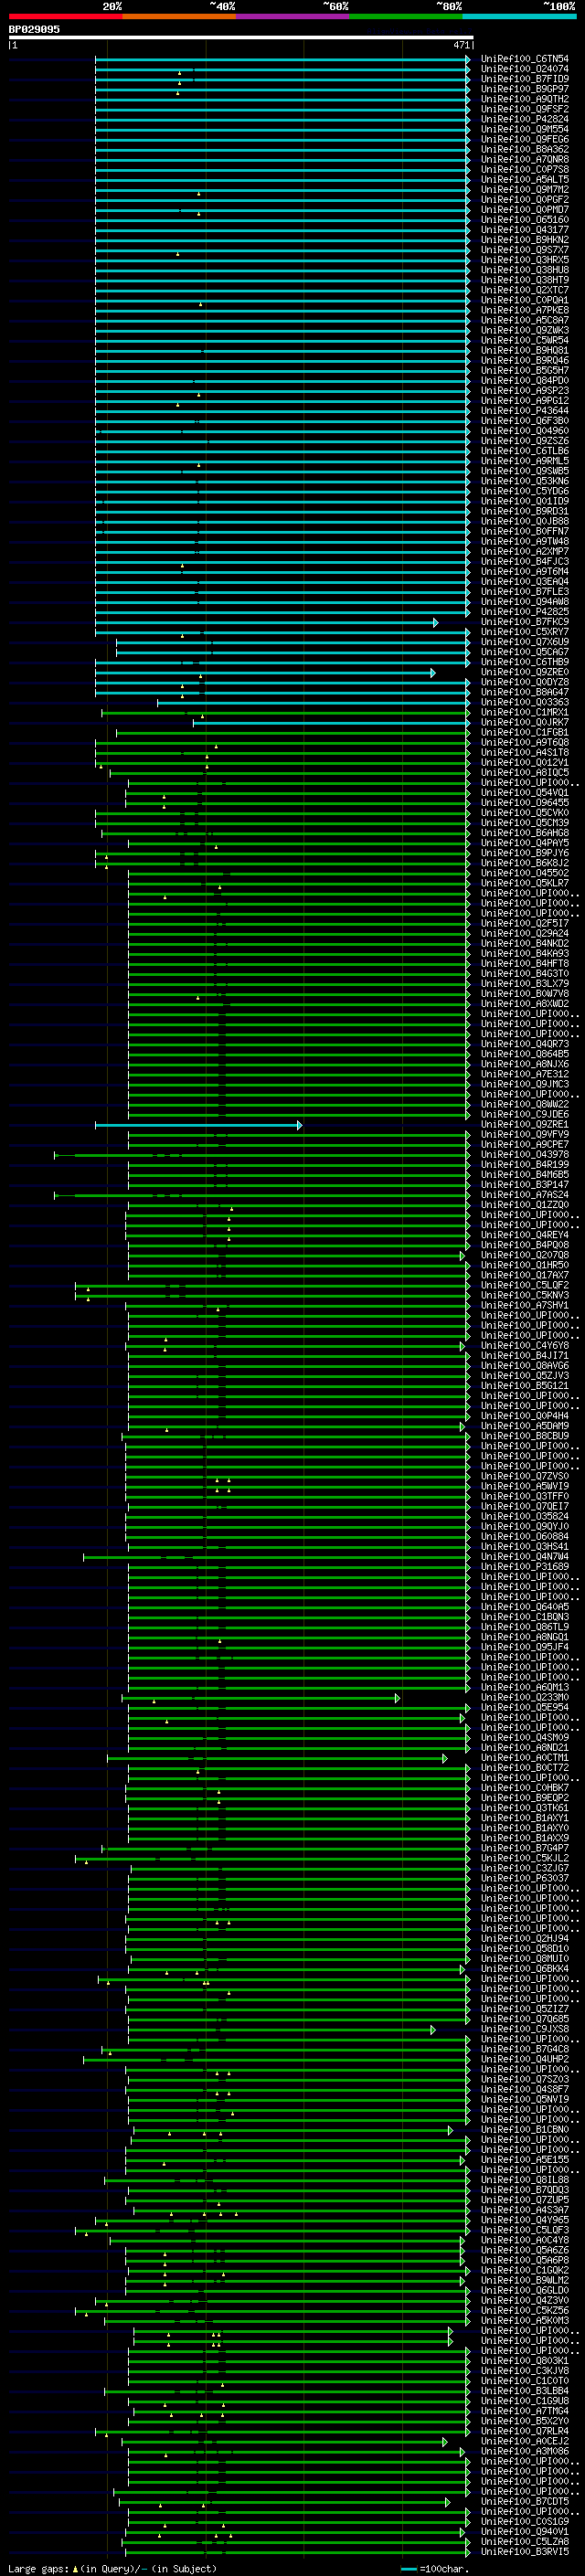Click label UniRef100_Q84PD0
This screenshot has width=585, height=2576.
pos(525,380)
